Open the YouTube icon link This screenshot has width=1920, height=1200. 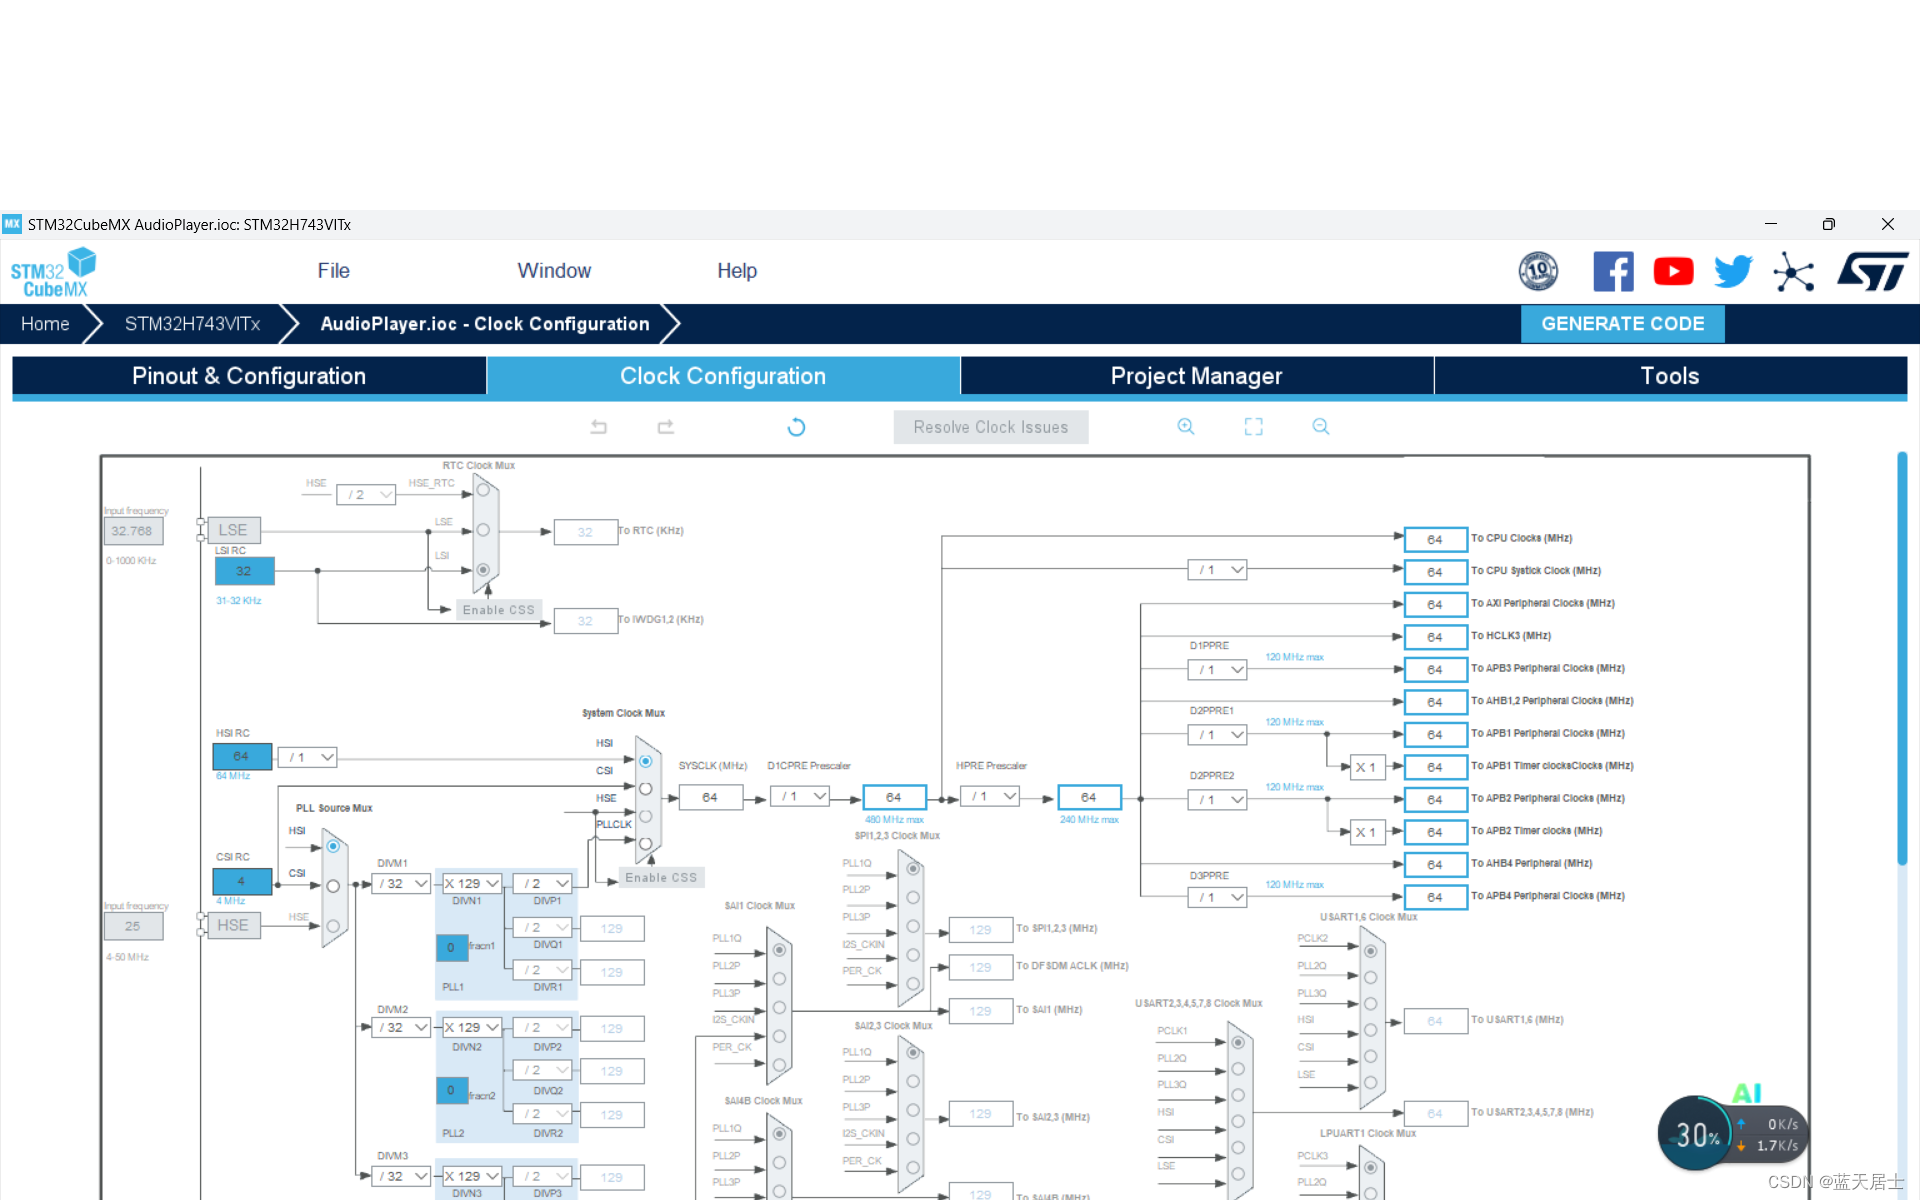click(x=1673, y=271)
